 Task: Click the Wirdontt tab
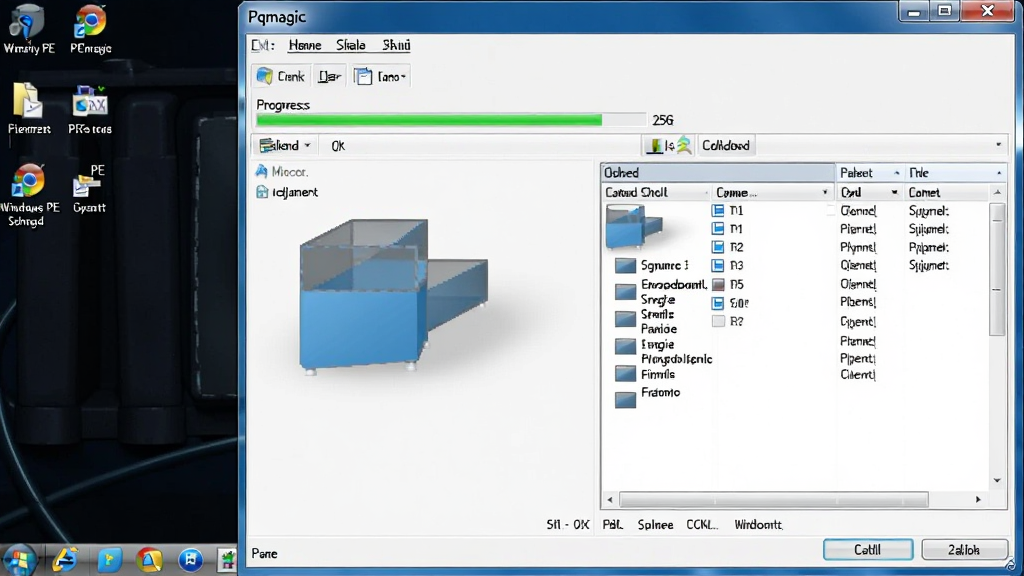758,524
